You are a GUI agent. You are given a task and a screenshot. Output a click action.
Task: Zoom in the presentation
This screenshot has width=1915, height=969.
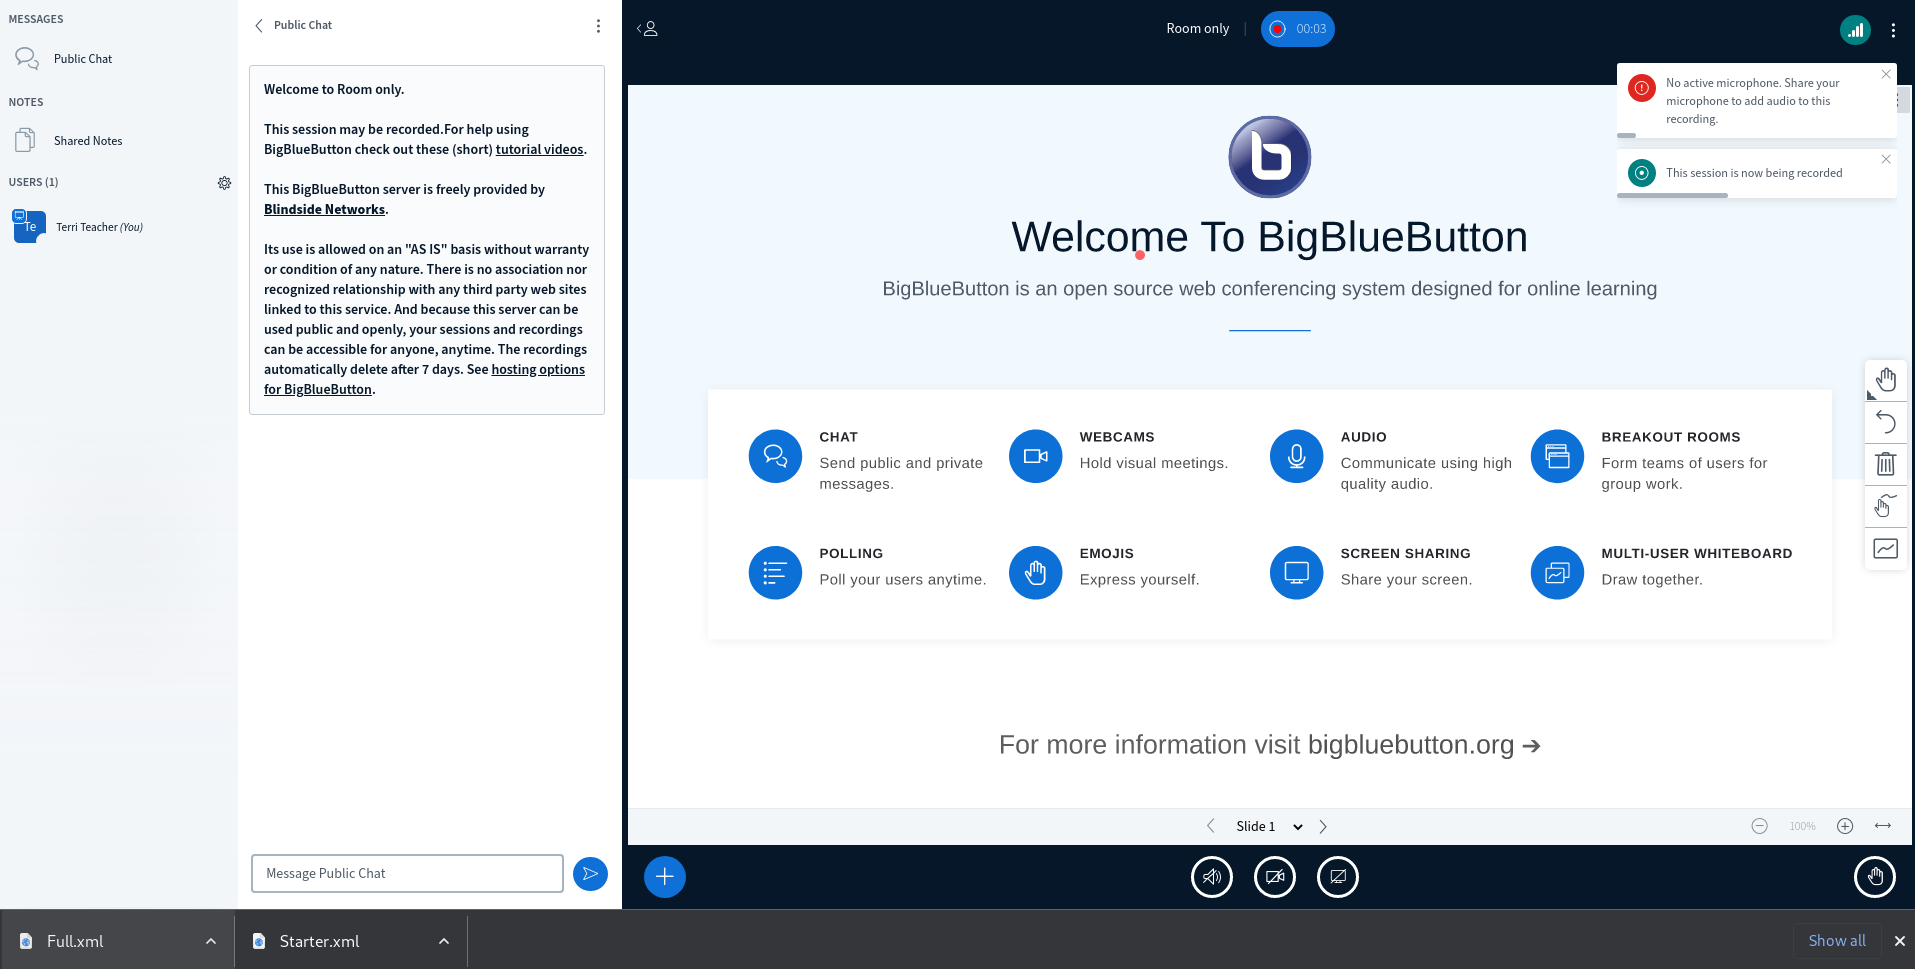tap(1845, 826)
